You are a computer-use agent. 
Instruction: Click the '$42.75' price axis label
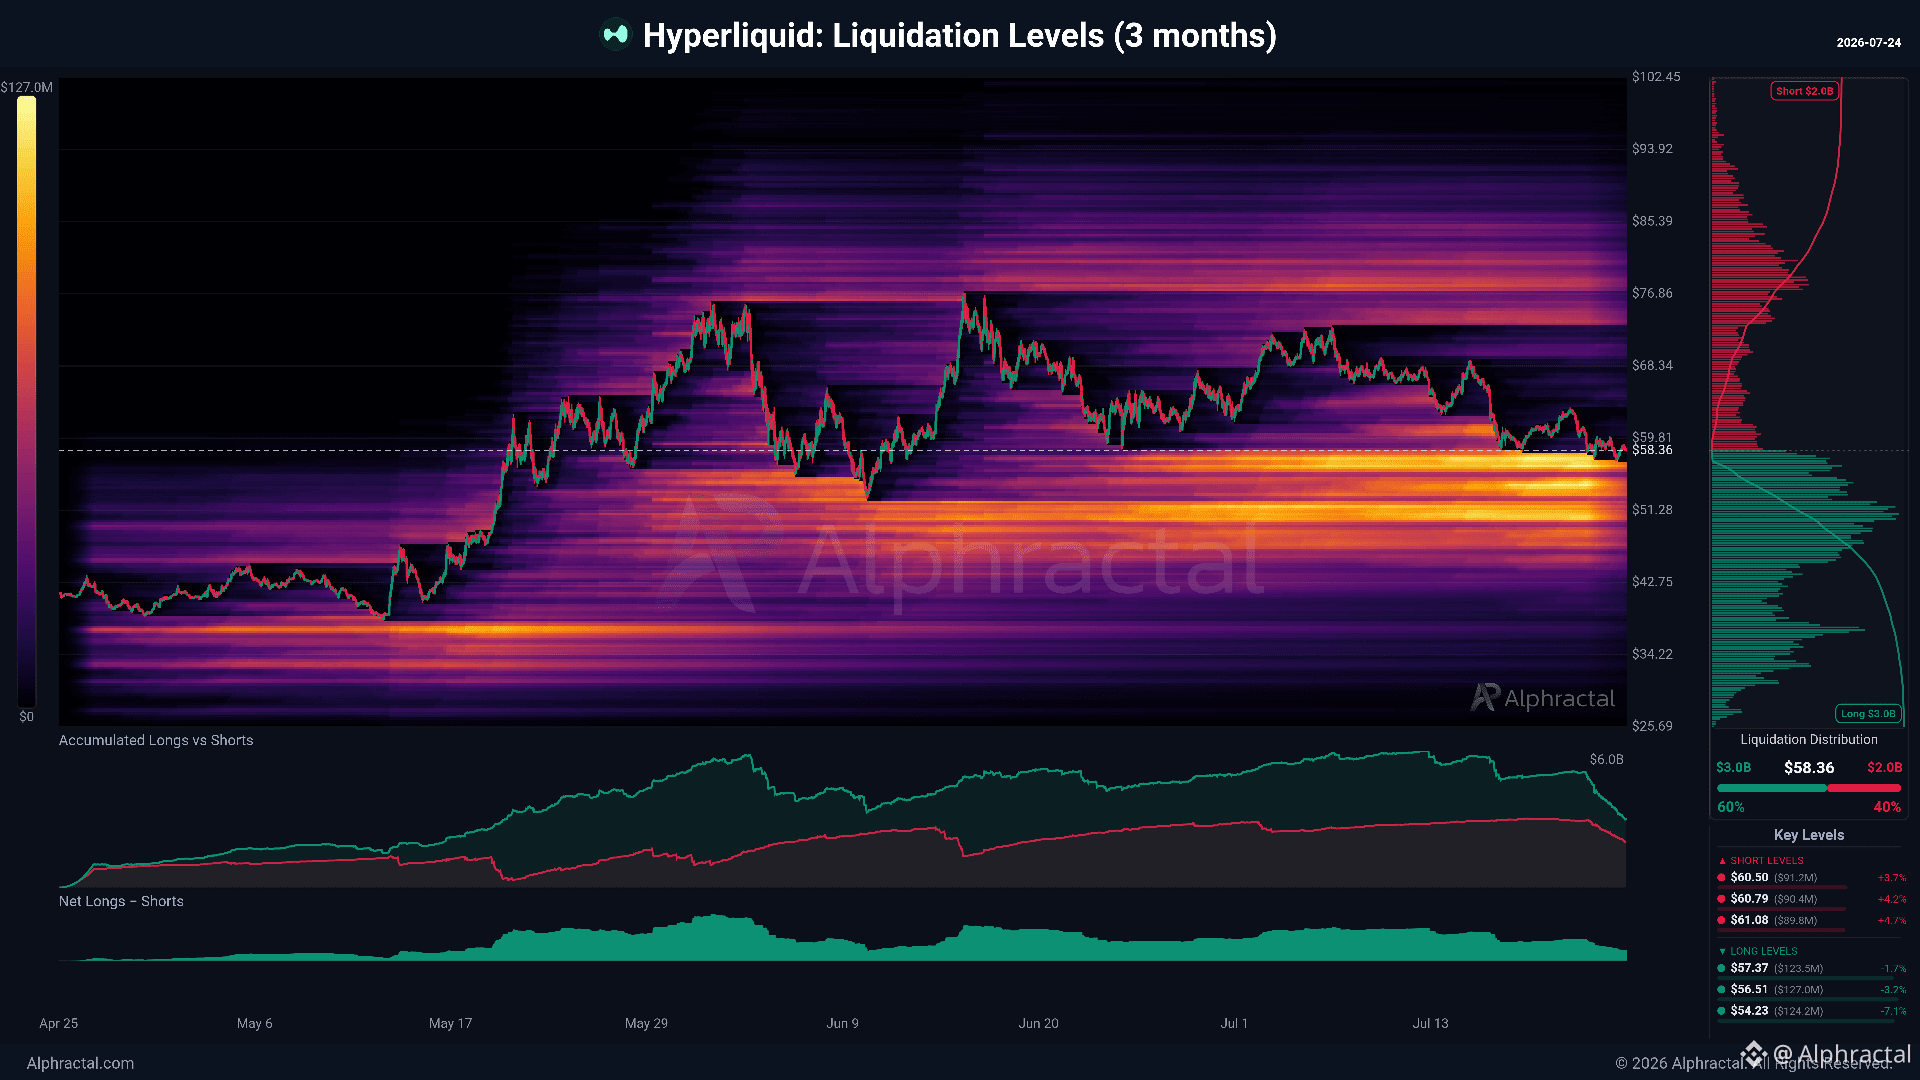[x=1652, y=582]
